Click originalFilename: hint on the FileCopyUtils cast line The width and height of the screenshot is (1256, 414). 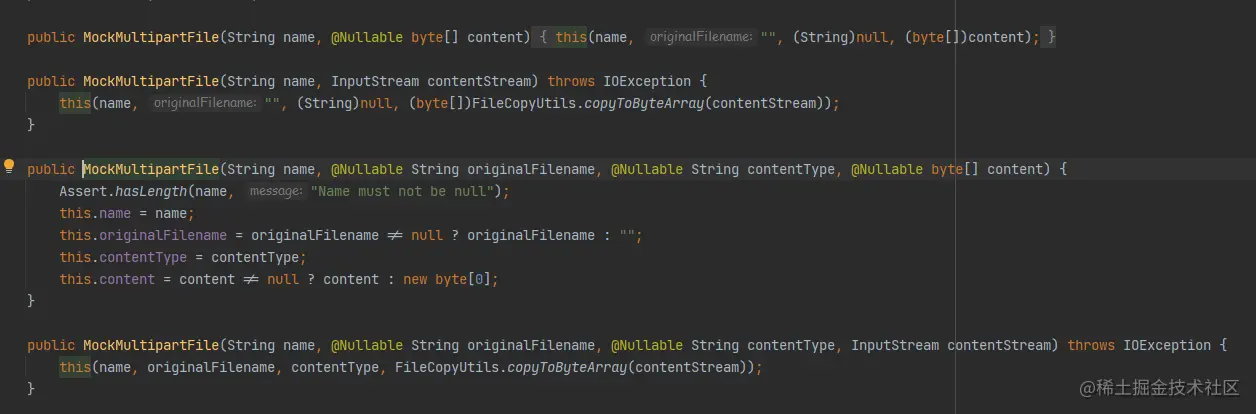click(x=204, y=103)
